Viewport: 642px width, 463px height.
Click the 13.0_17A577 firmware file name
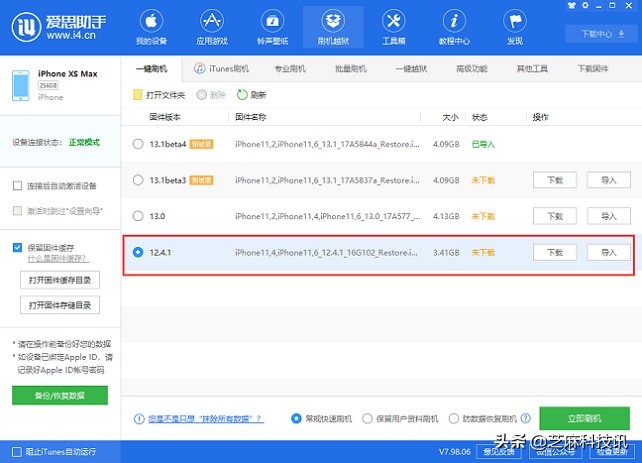tap(328, 216)
